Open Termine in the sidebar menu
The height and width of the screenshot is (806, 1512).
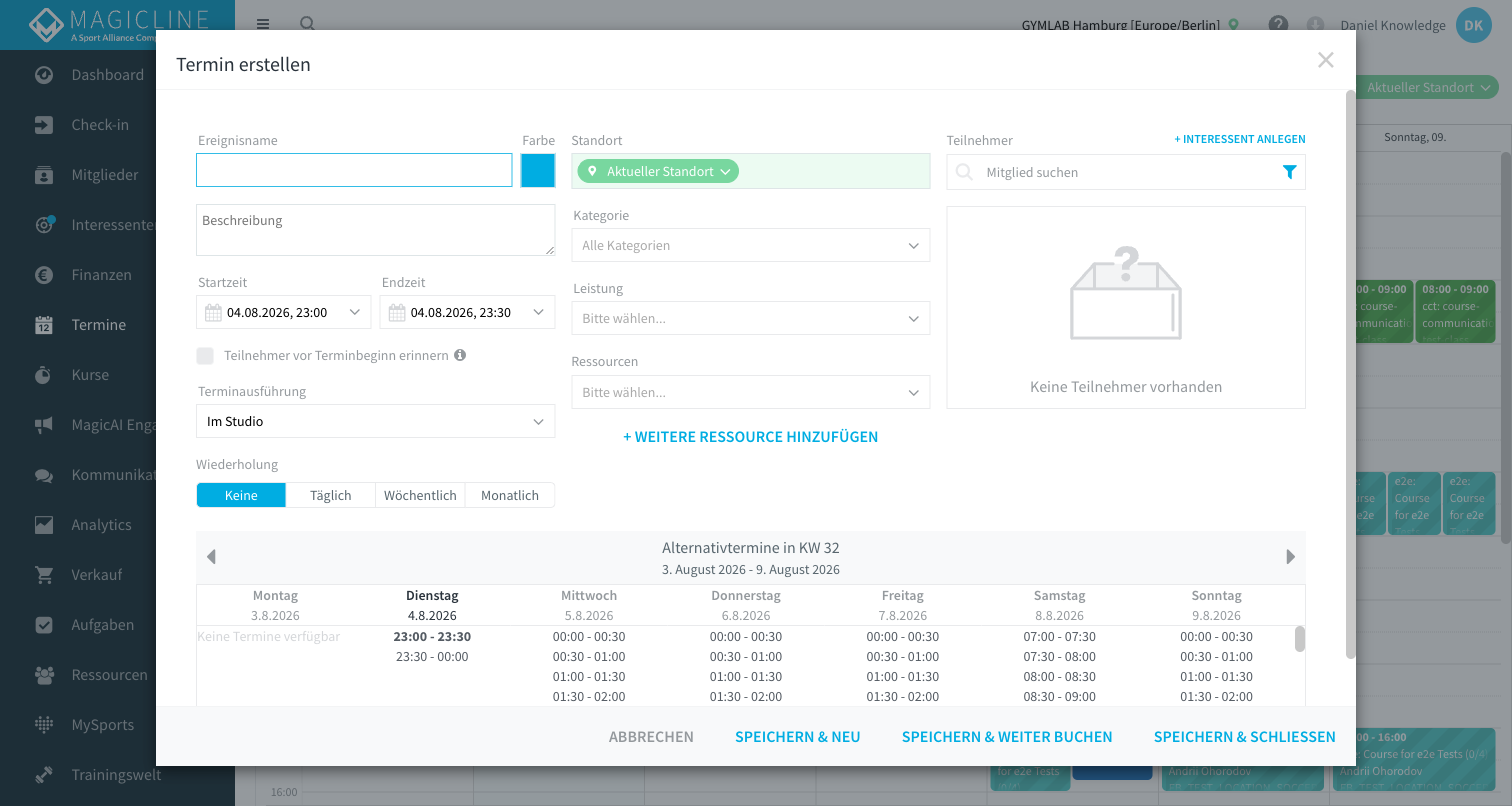[x=99, y=325]
